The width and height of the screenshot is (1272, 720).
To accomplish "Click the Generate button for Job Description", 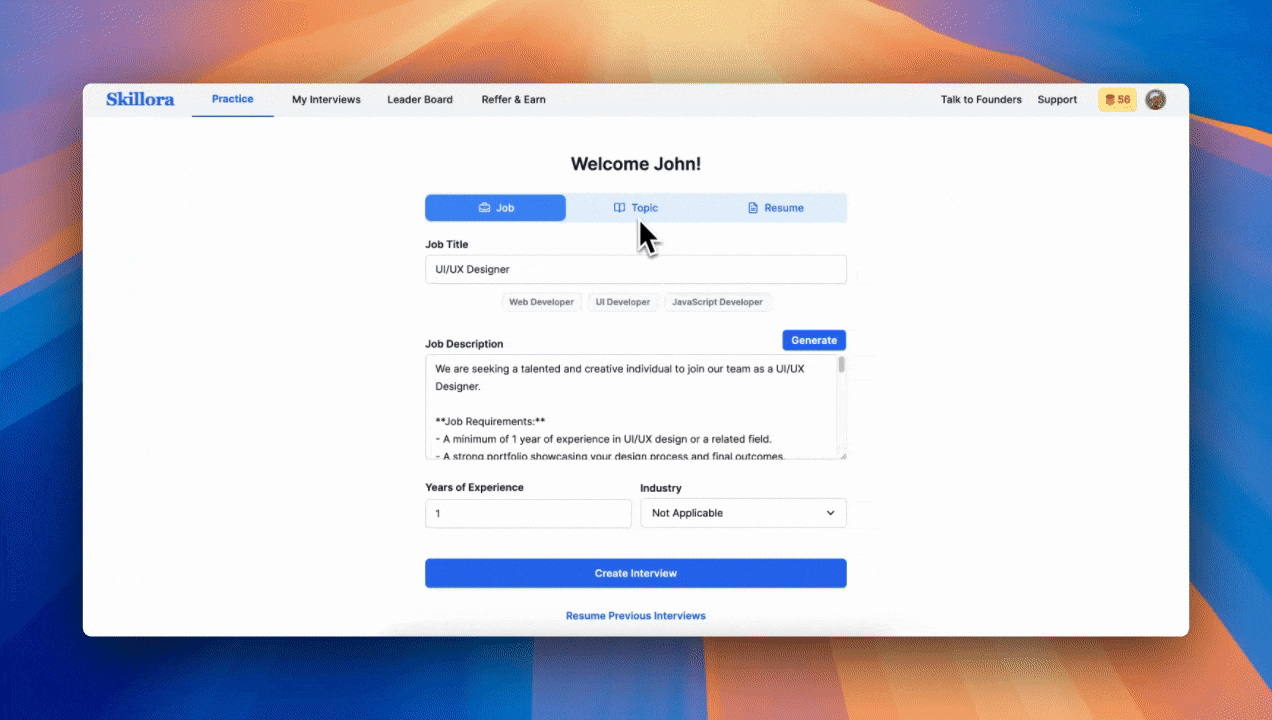I will (x=814, y=340).
